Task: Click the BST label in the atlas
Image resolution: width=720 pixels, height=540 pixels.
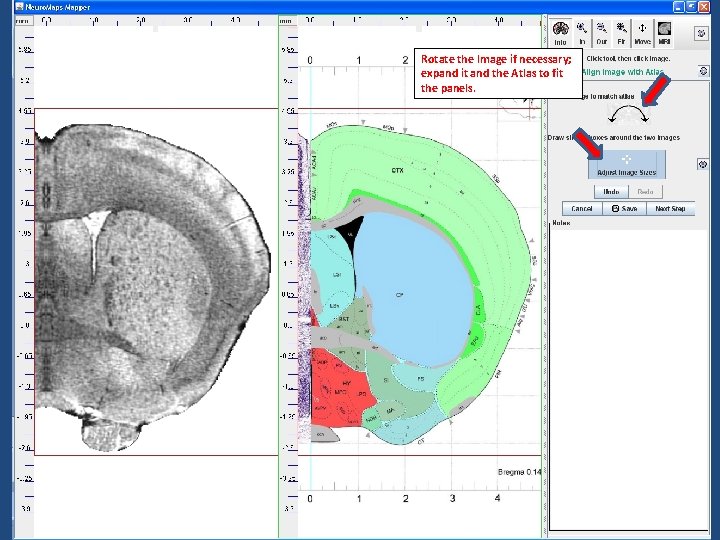Action: (343, 319)
